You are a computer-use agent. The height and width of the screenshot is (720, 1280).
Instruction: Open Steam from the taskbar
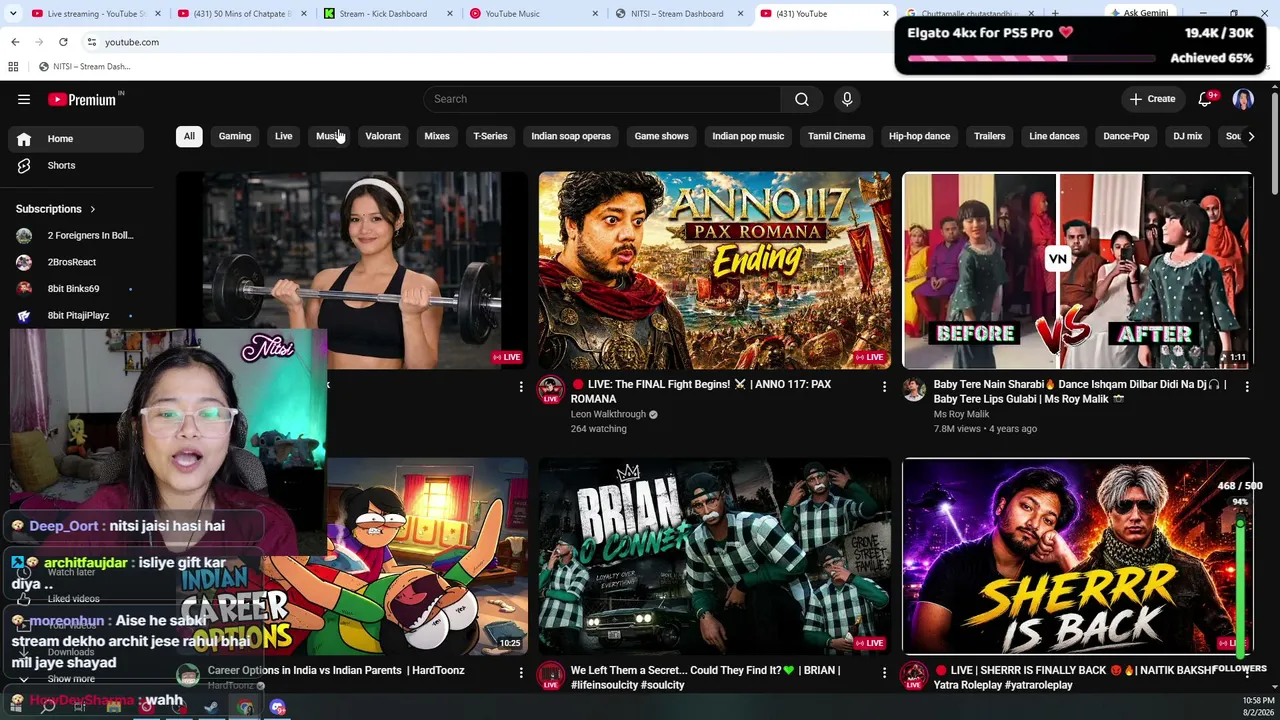(212, 707)
